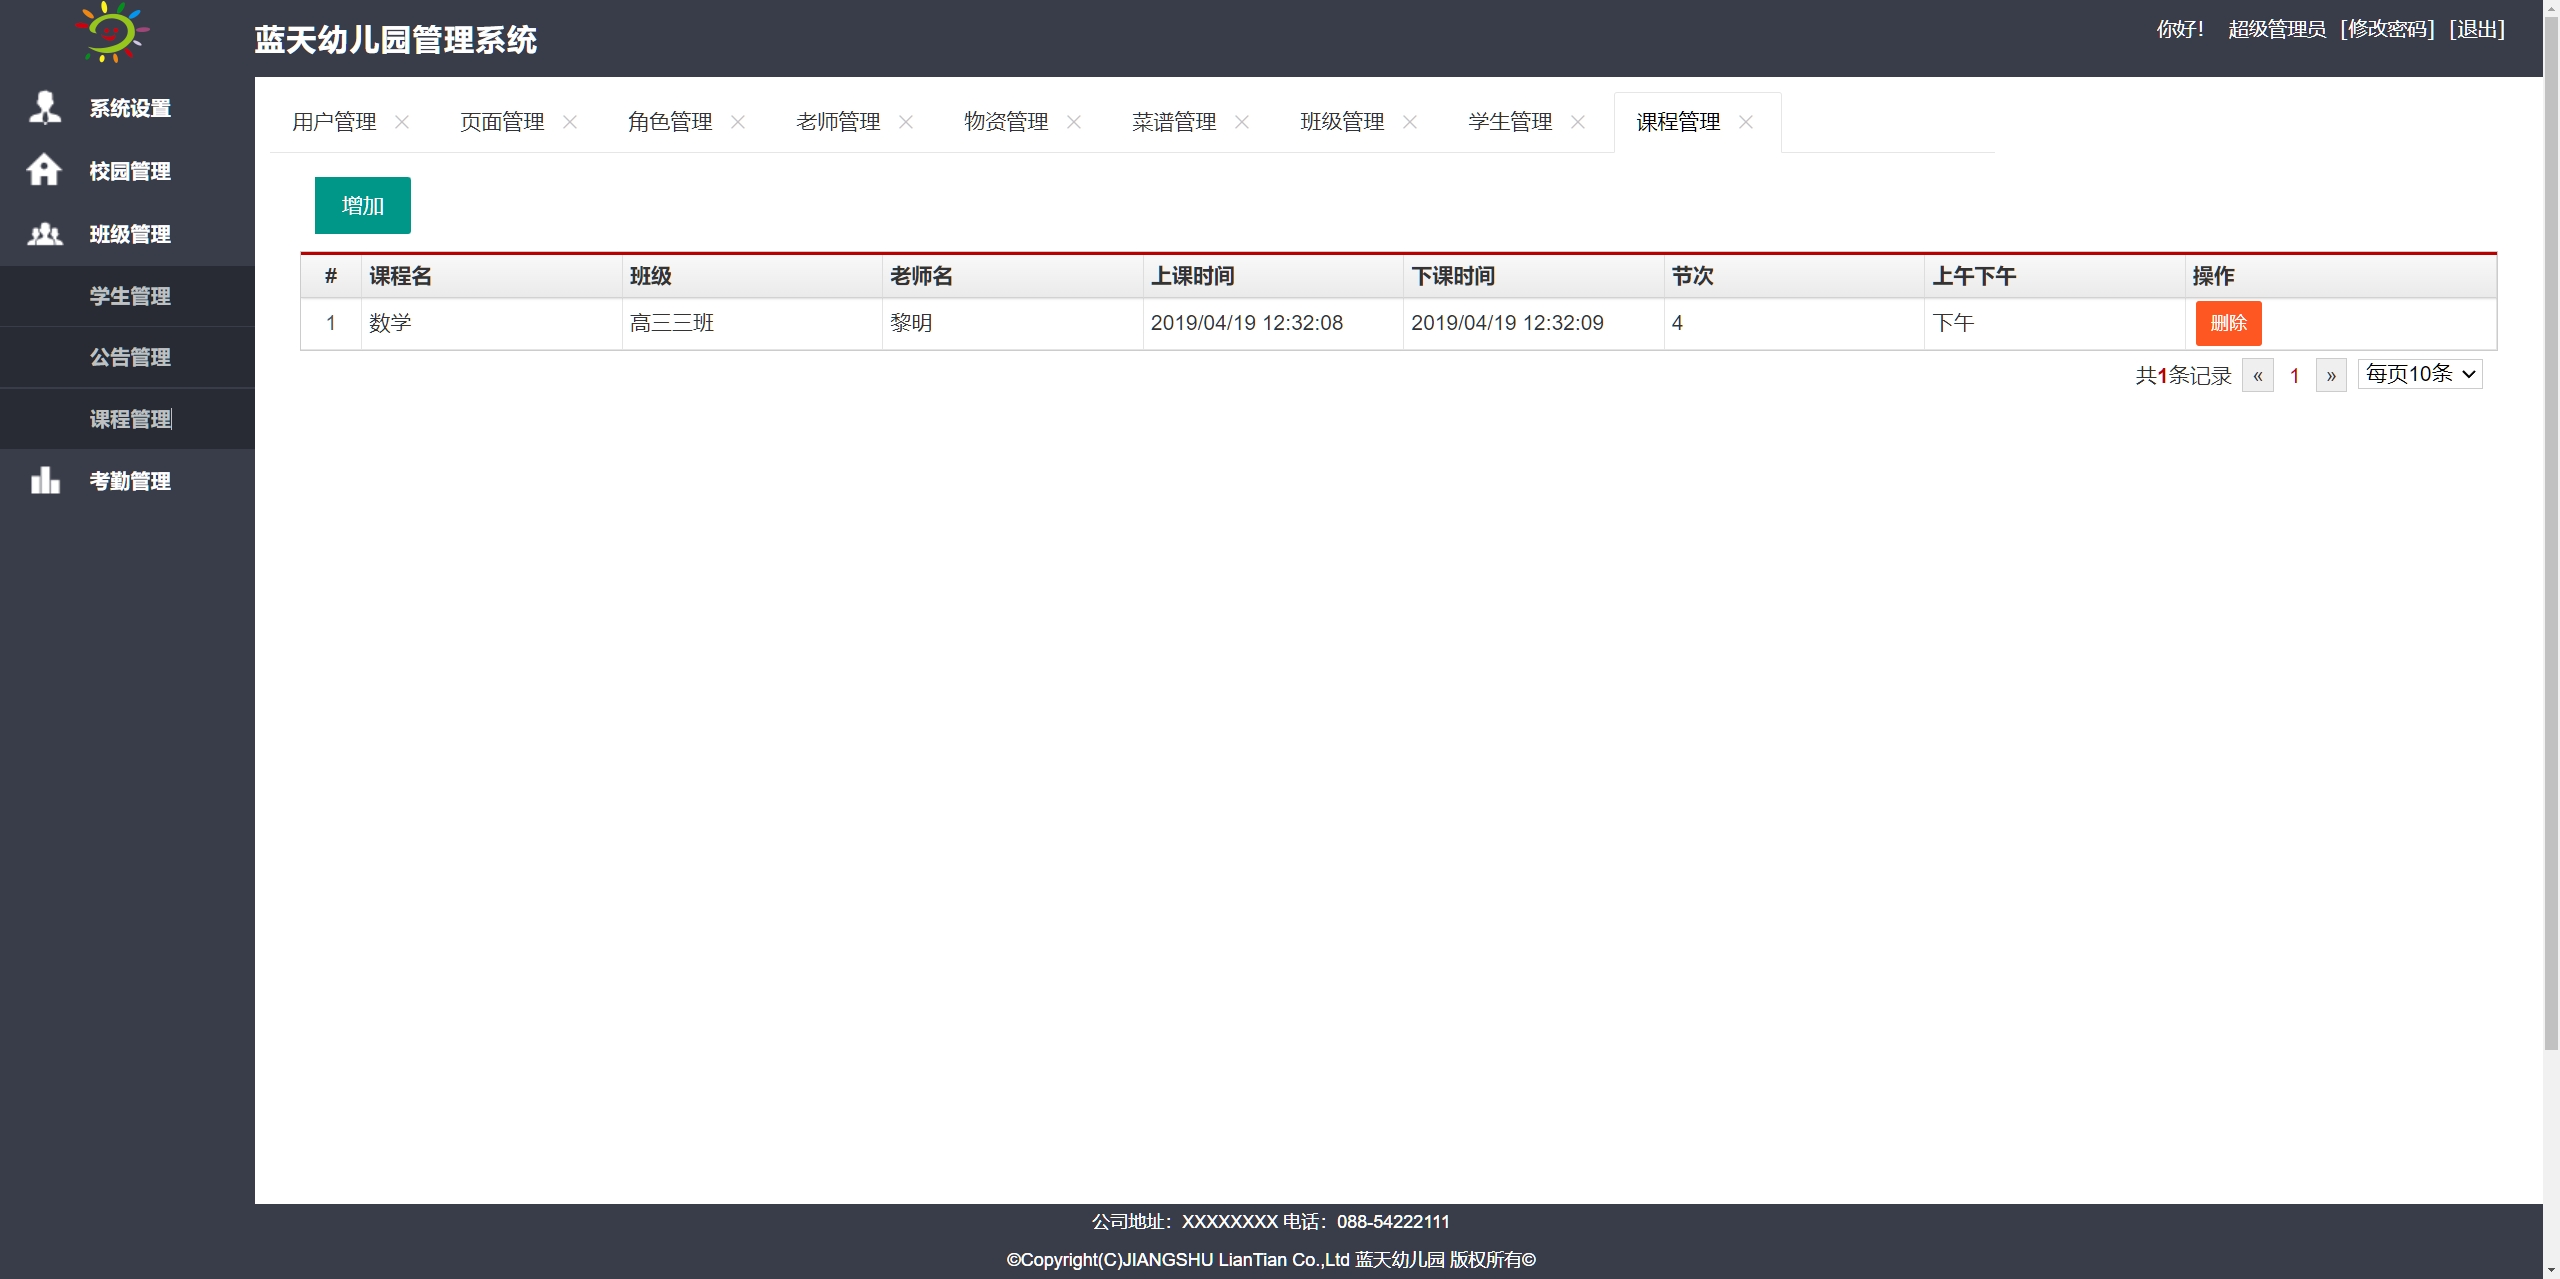Click the 共1条记录 record count text
The height and width of the screenshot is (1279, 2560).
tap(2183, 376)
